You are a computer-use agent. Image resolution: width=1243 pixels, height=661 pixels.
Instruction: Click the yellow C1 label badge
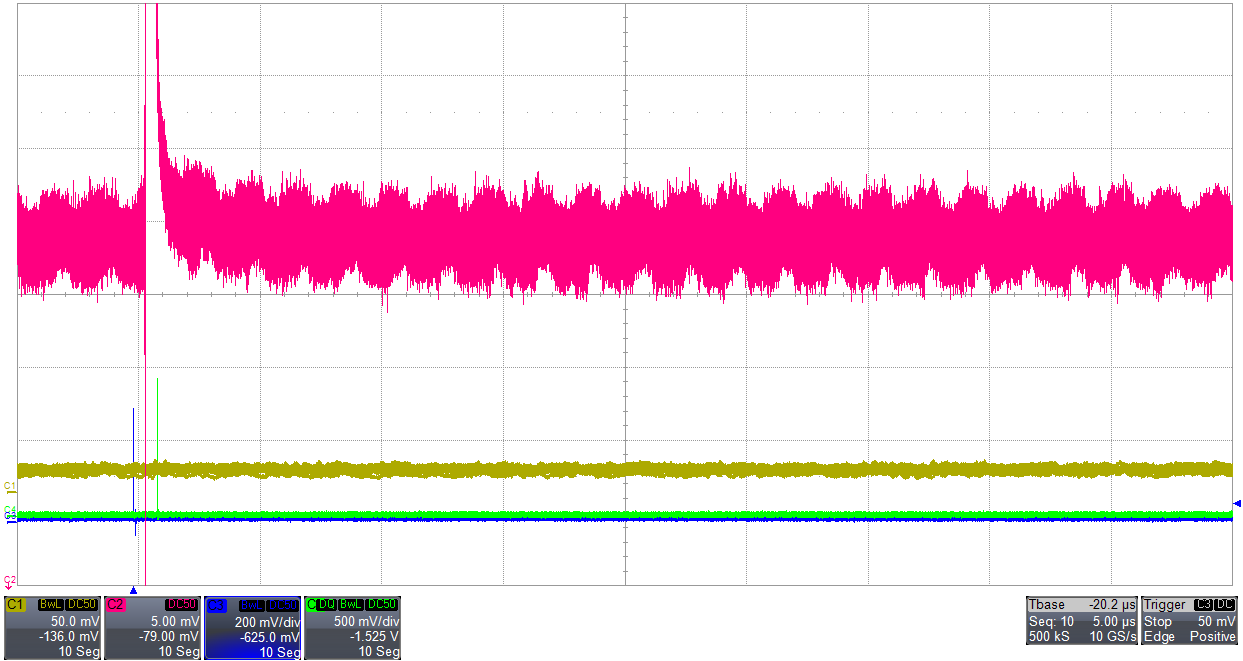pyautogui.click(x=16, y=605)
